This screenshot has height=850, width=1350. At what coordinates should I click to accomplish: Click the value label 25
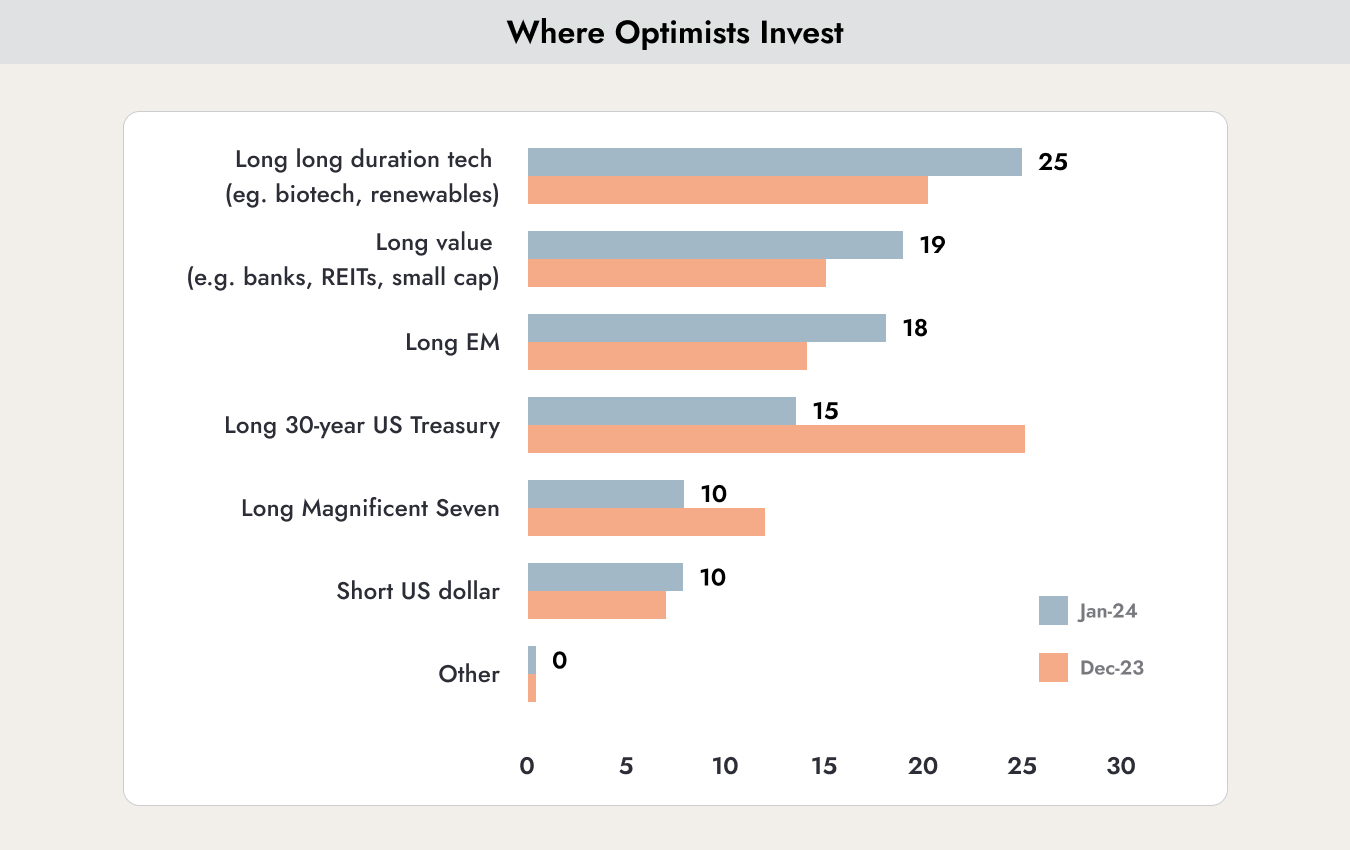click(x=1053, y=162)
